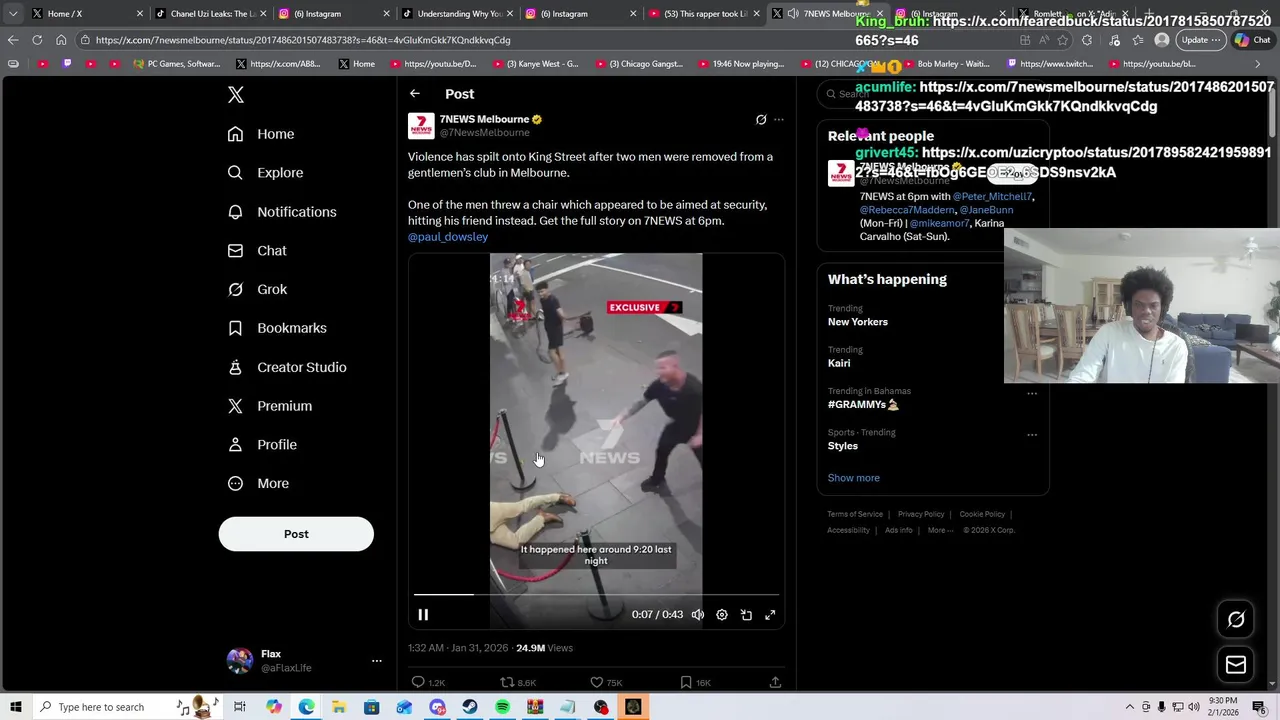Open Notifications in the X sidebar
Image resolution: width=1280 pixels, height=720 pixels.
point(282,212)
